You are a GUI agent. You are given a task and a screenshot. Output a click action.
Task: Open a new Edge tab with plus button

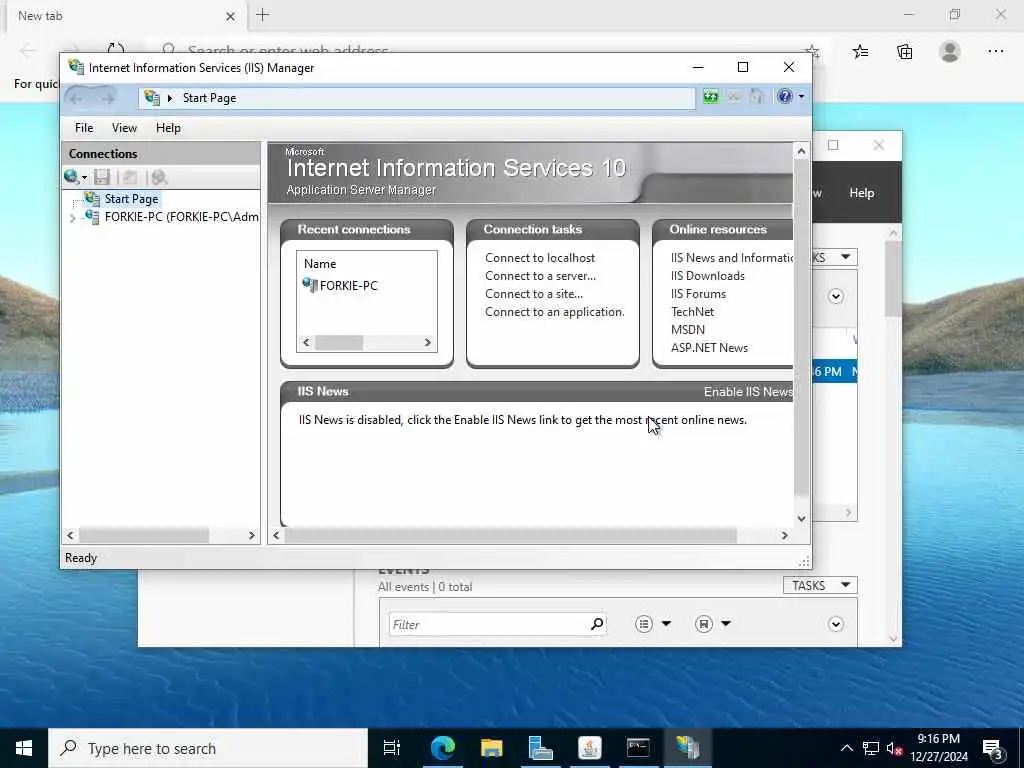(x=263, y=15)
